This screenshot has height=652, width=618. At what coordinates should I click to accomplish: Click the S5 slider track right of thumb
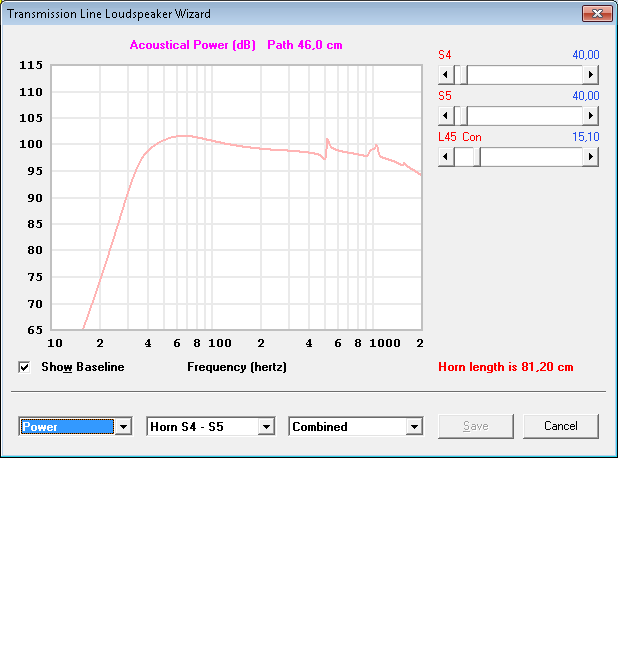pos(525,116)
